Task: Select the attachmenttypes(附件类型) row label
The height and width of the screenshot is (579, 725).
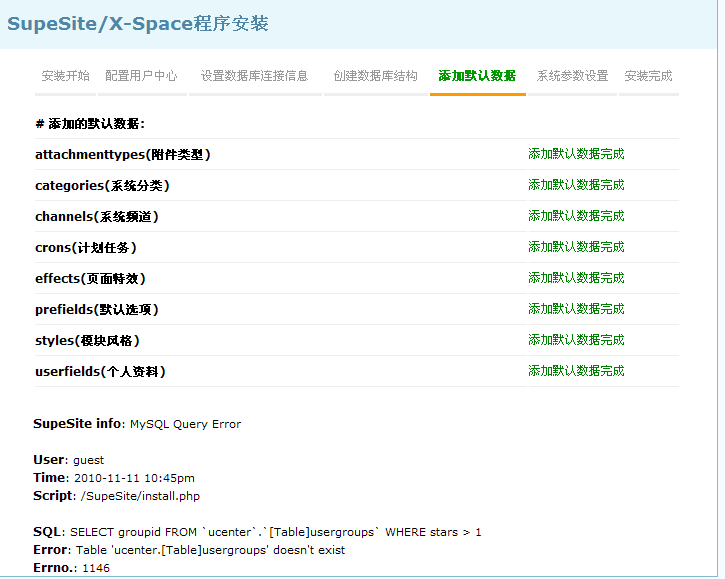Action: (123, 154)
